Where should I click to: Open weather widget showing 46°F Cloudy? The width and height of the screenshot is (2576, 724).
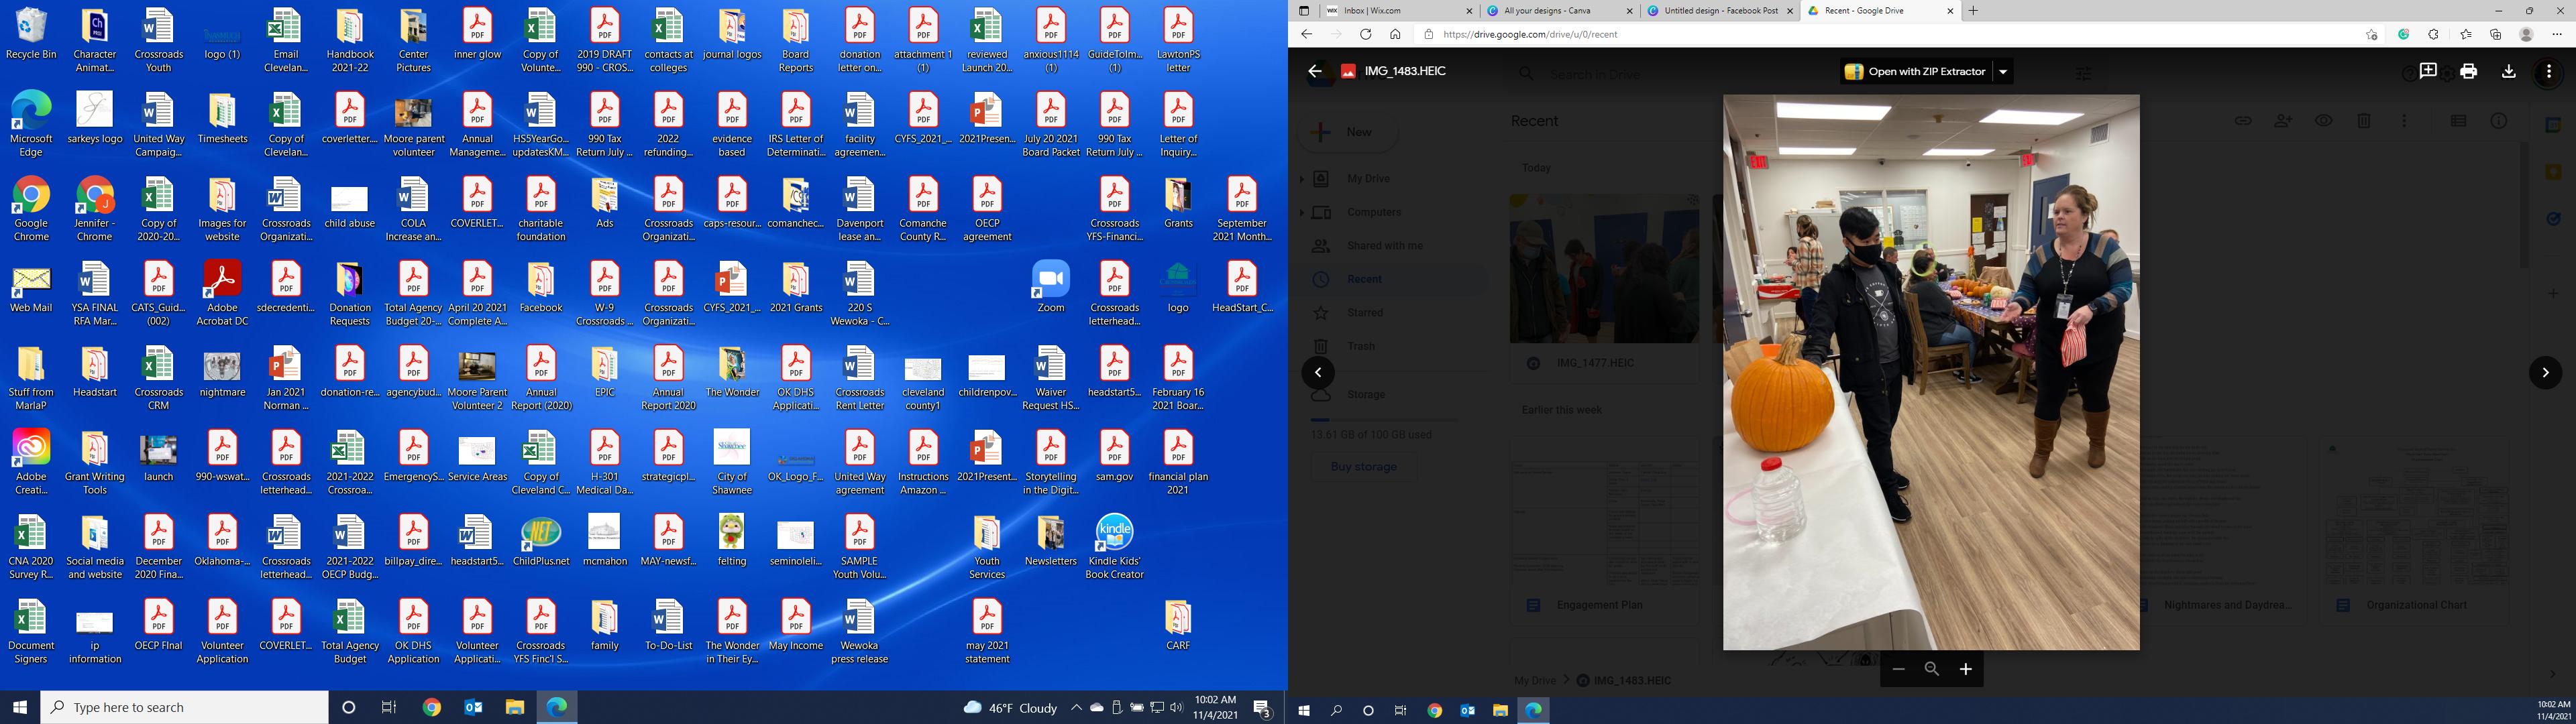[x=1010, y=708]
